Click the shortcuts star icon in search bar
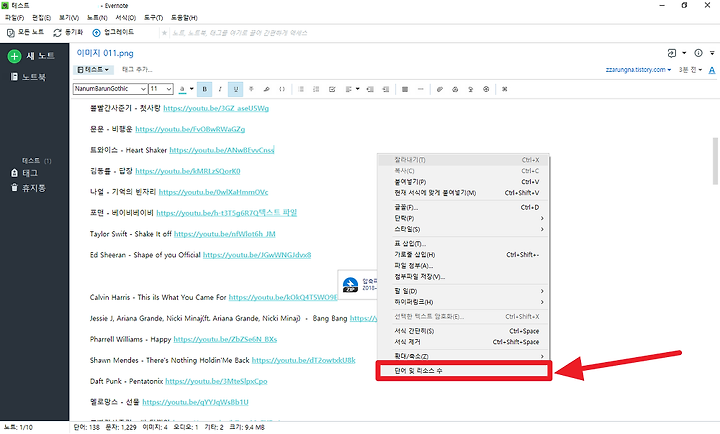720x434 pixels. click(164, 33)
